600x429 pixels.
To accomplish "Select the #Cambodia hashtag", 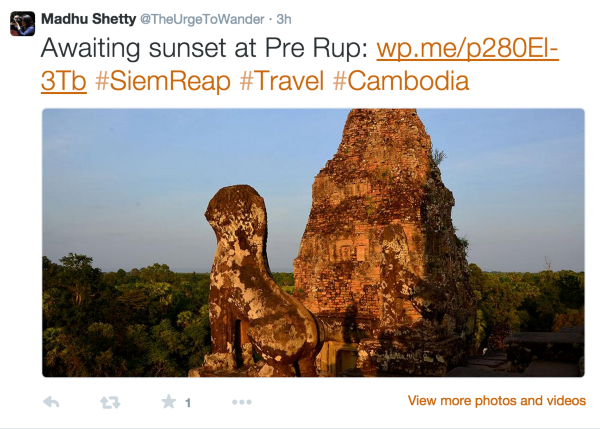I will [x=398, y=82].
